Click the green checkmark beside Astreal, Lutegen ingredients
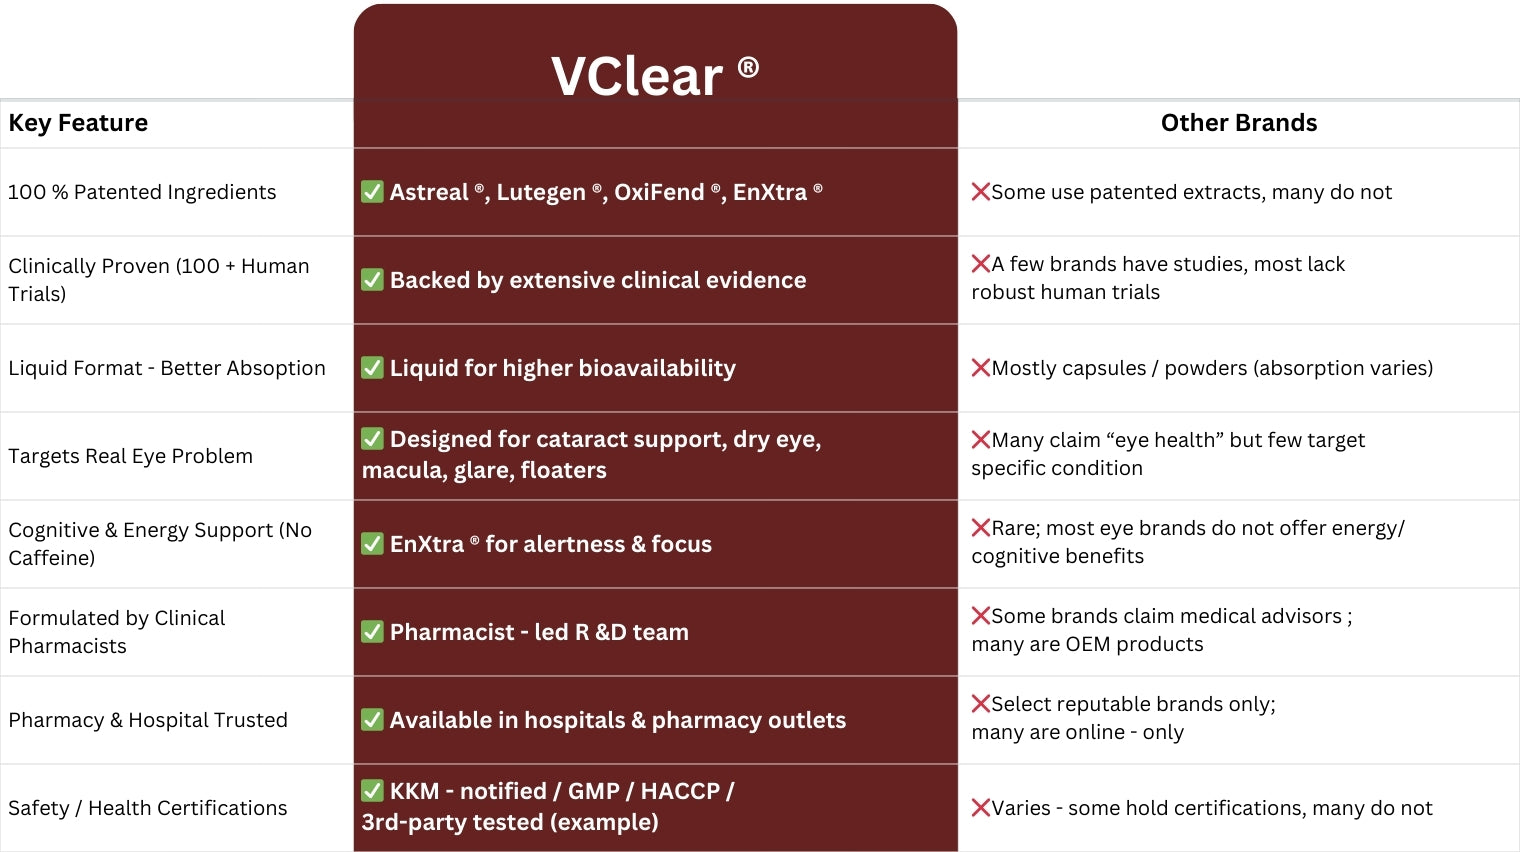1520x852 pixels. tap(372, 192)
